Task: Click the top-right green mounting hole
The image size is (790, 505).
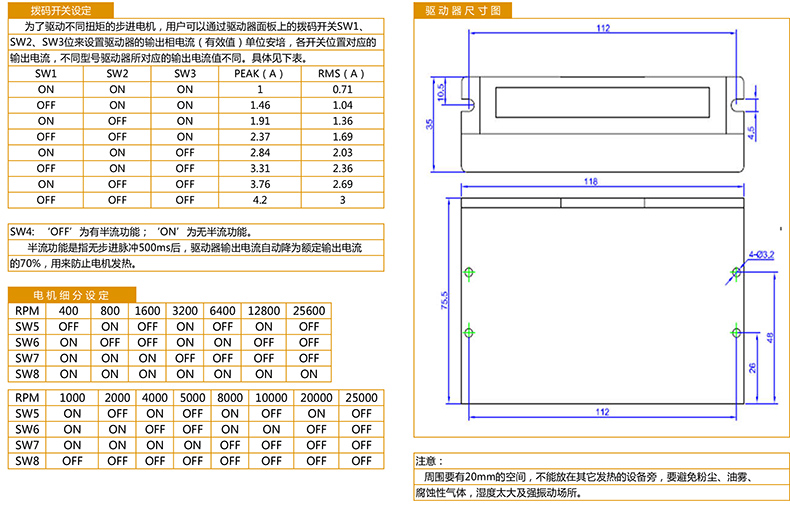Action: 735,271
